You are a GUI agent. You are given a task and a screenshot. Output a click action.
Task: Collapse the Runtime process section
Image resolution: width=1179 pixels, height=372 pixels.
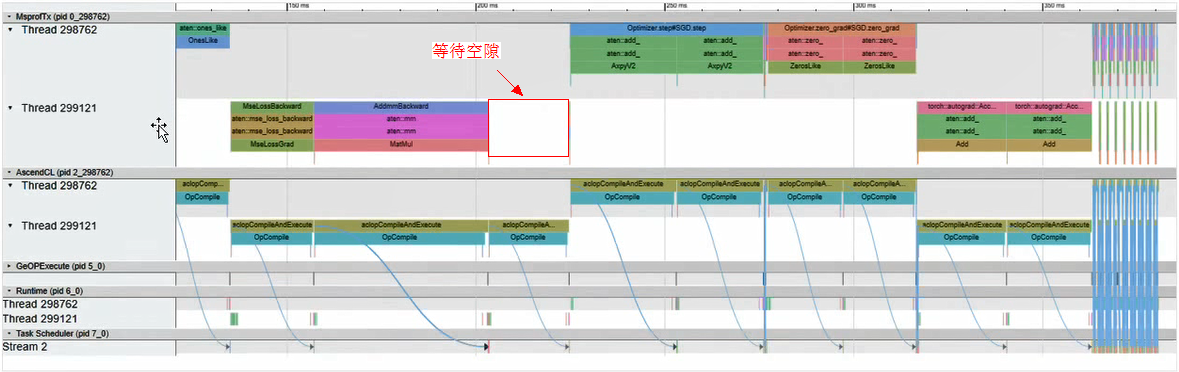9,290
